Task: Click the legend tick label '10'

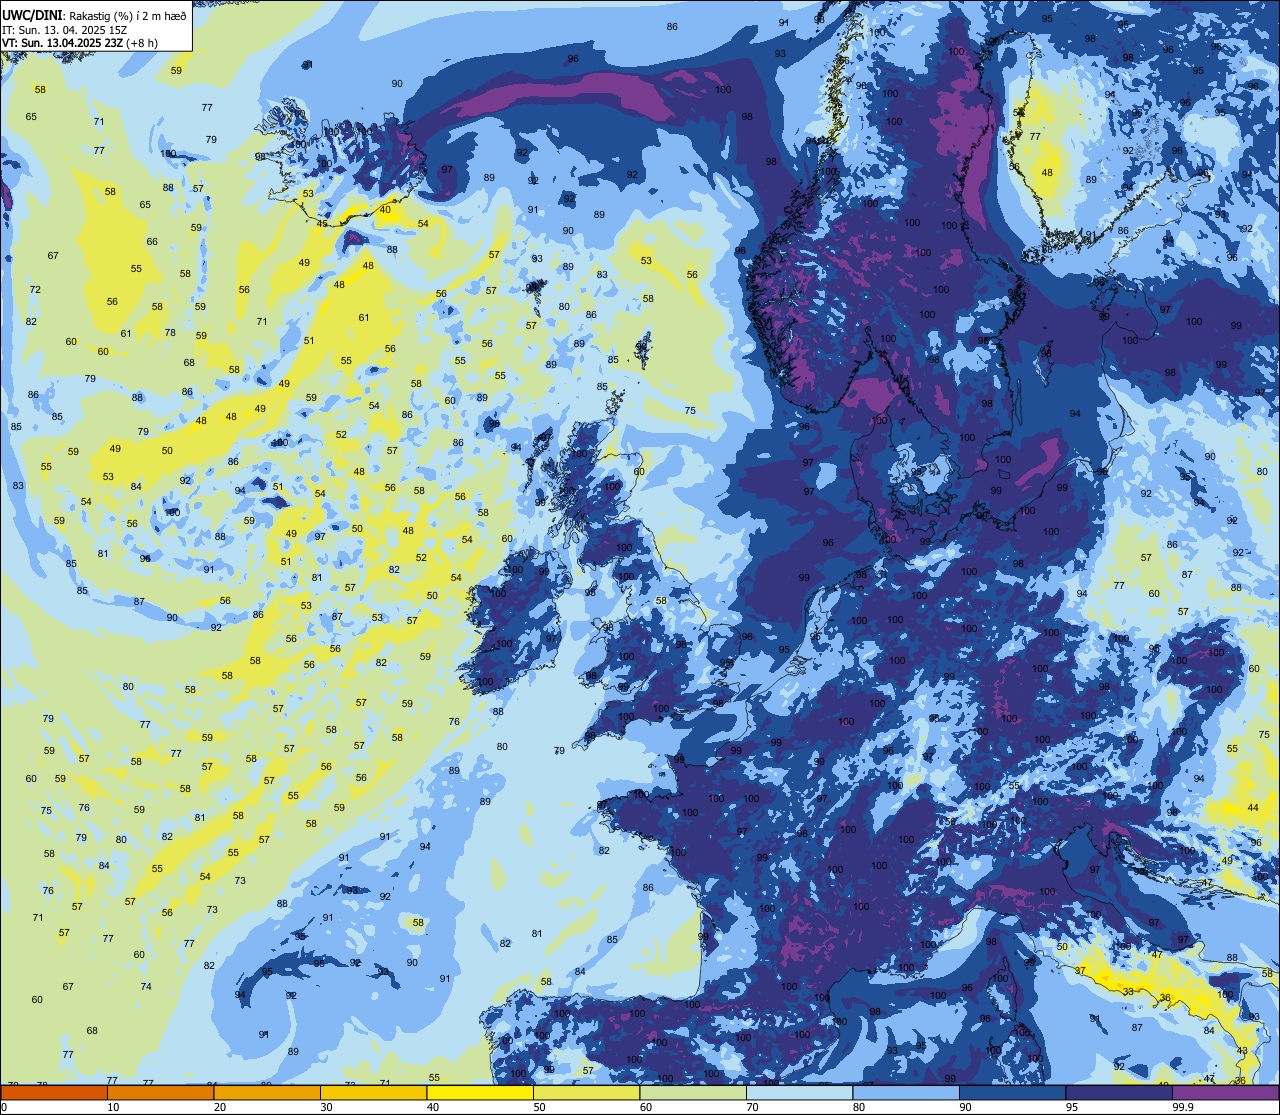Action: 113,1107
